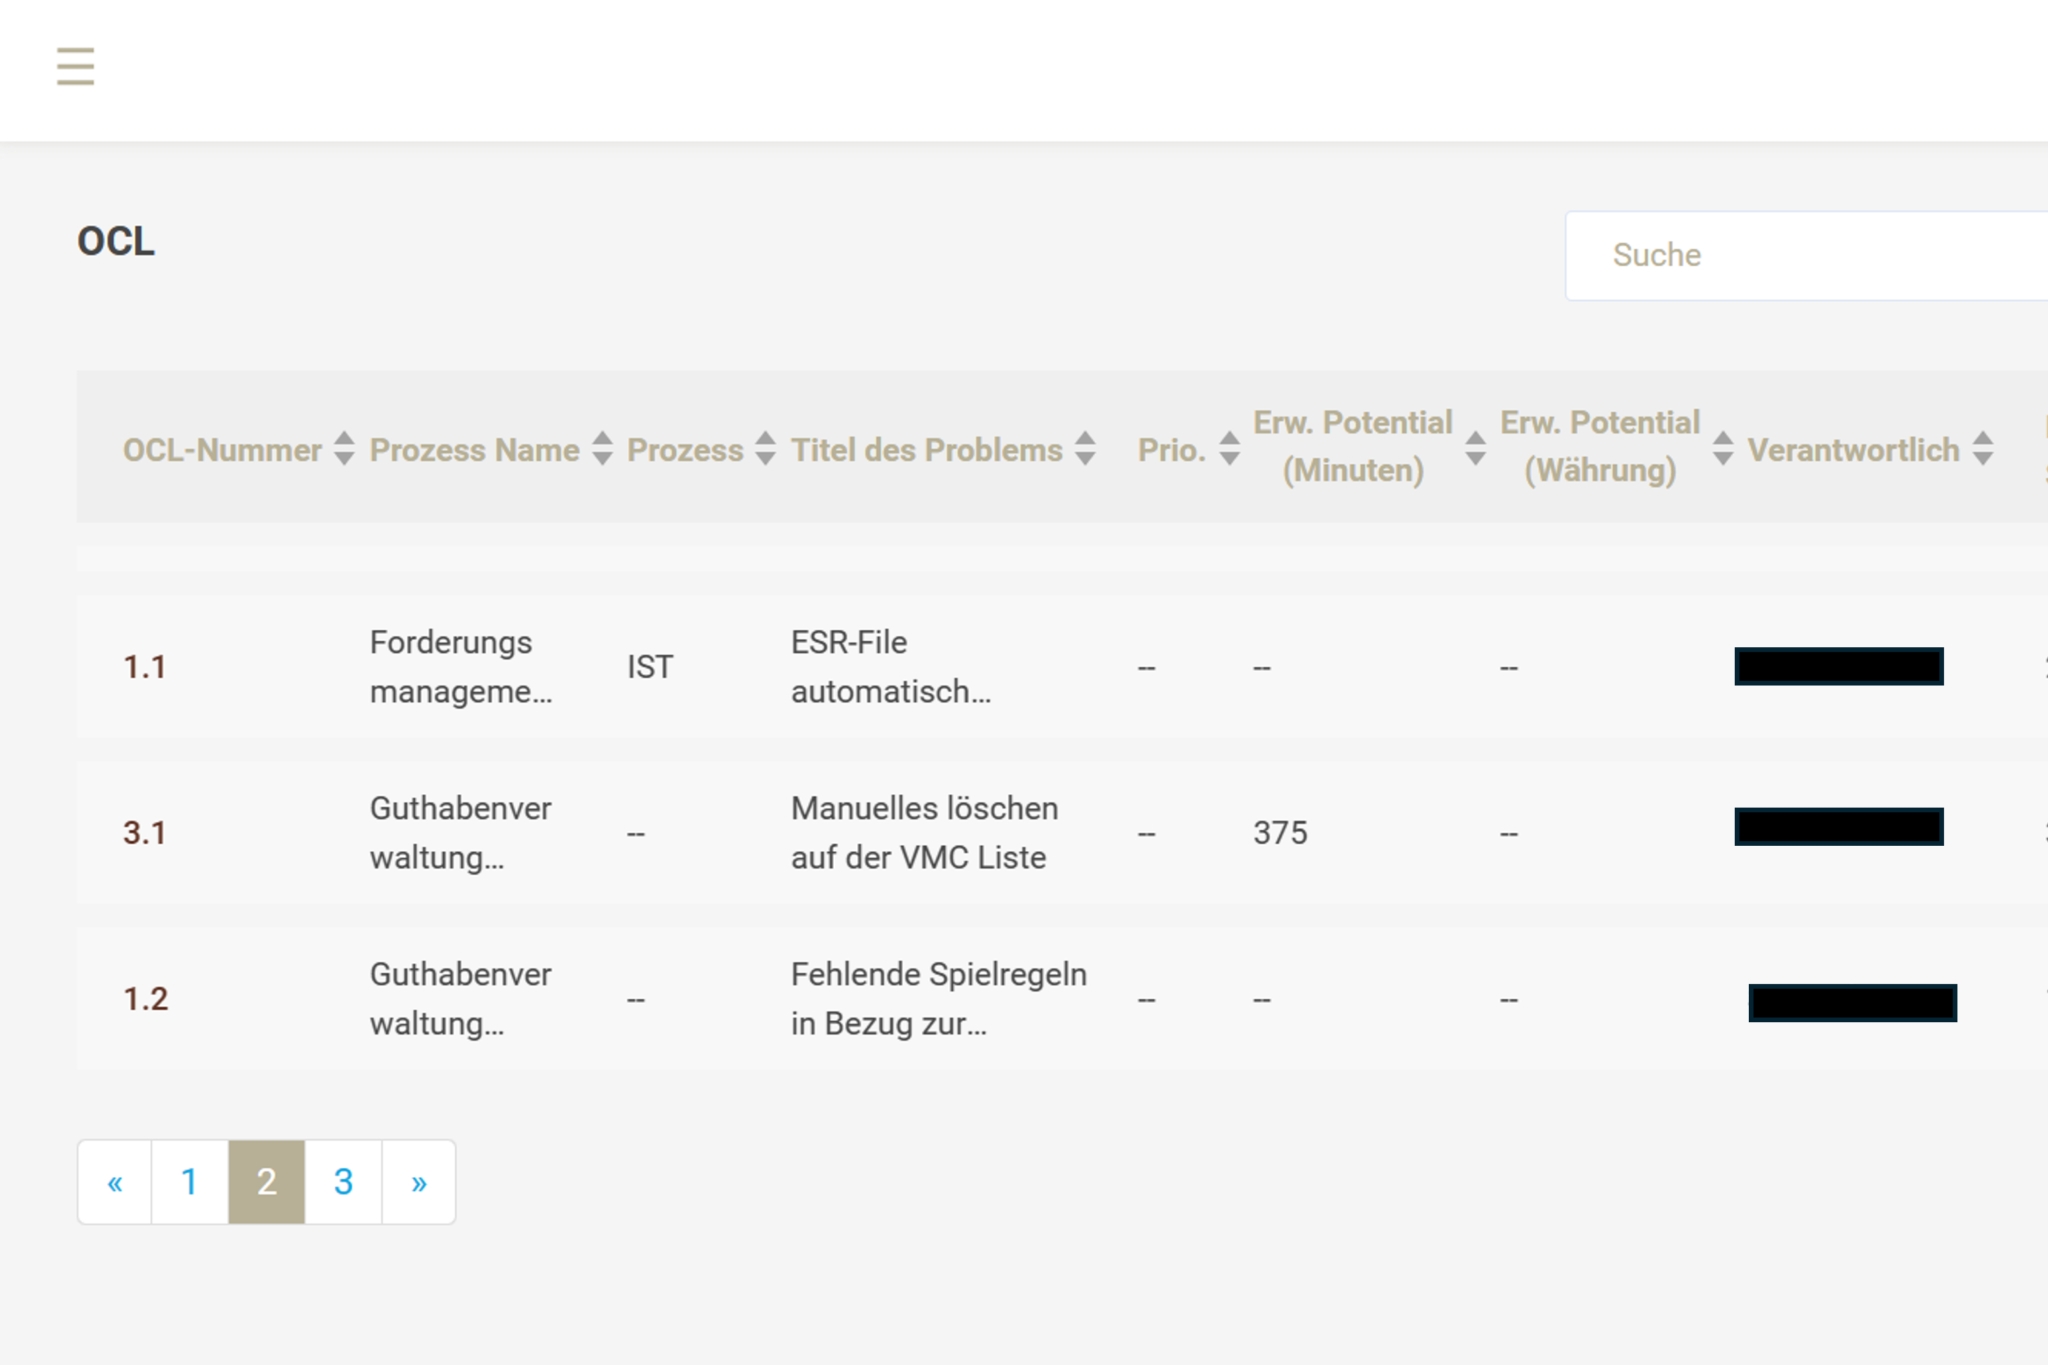Click the previous page « arrow
This screenshot has width=2048, height=1365.
click(115, 1182)
